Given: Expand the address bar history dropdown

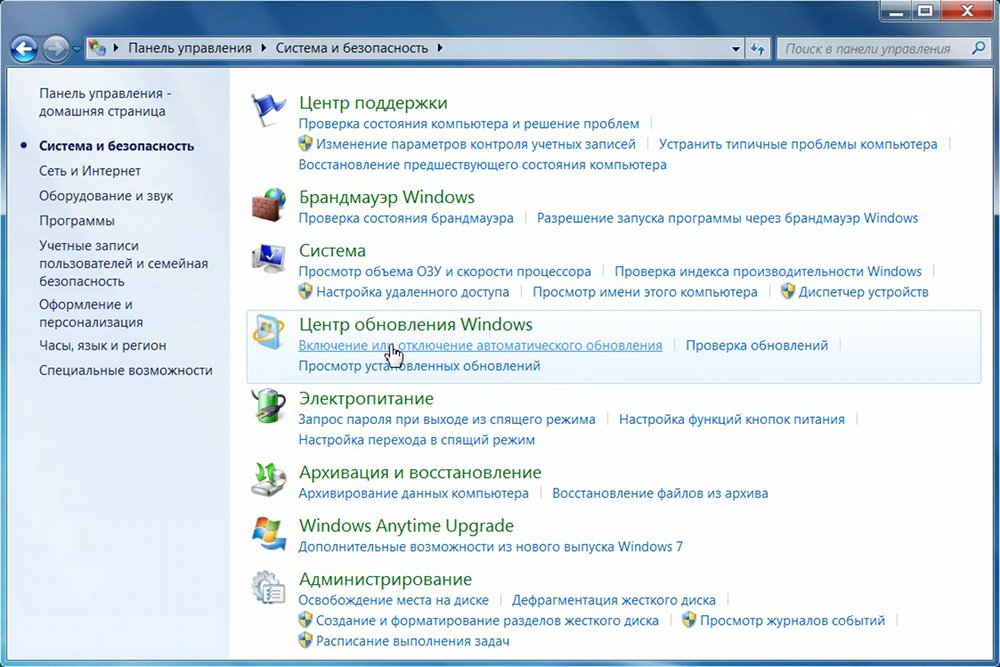Looking at the screenshot, I should coord(735,48).
